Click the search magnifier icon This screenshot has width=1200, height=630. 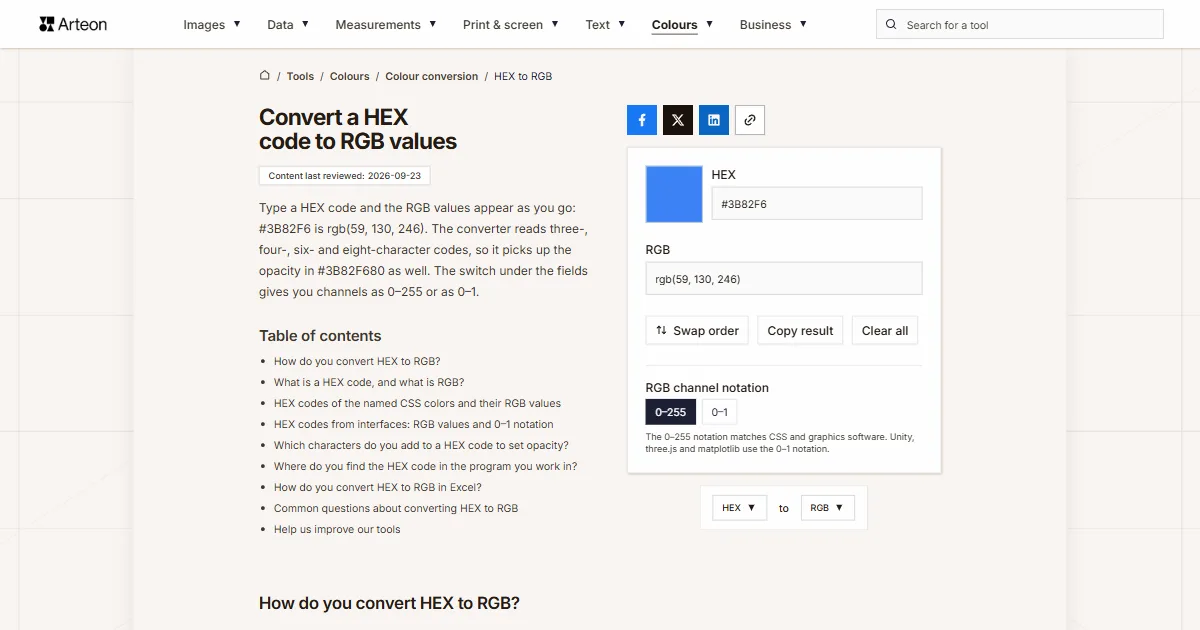pyautogui.click(x=892, y=24)
